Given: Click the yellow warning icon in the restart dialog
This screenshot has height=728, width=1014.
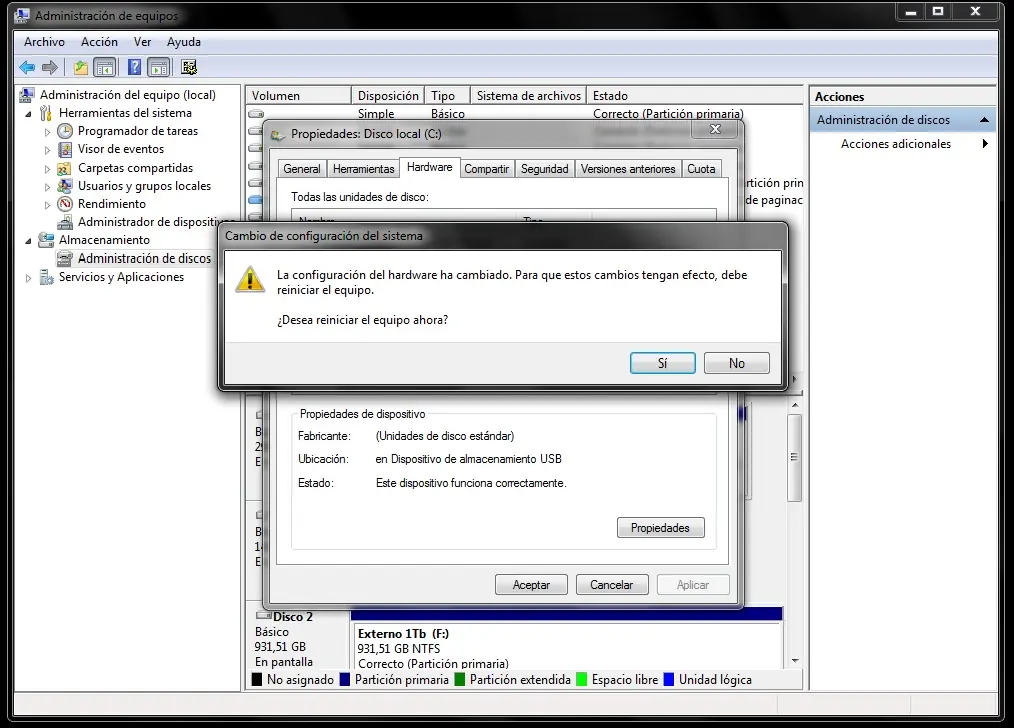Looking at the screenshot, I should pos(250,279).
